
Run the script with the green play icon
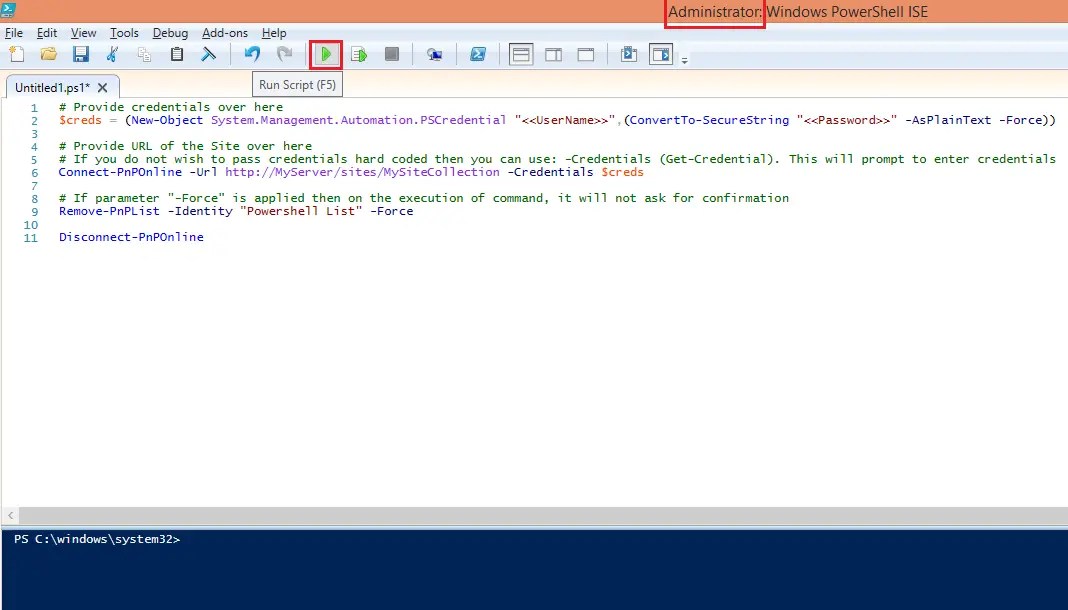coord(326,54)
